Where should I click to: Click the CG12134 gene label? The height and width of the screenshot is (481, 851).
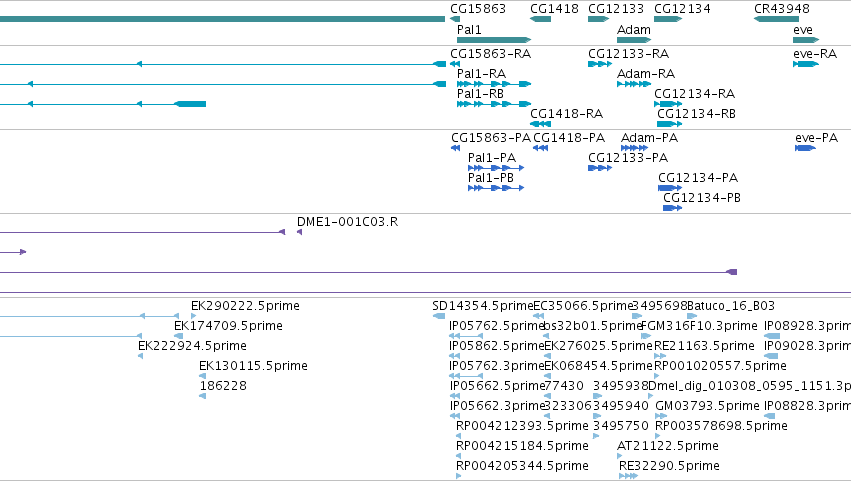[x=682, y=9]
